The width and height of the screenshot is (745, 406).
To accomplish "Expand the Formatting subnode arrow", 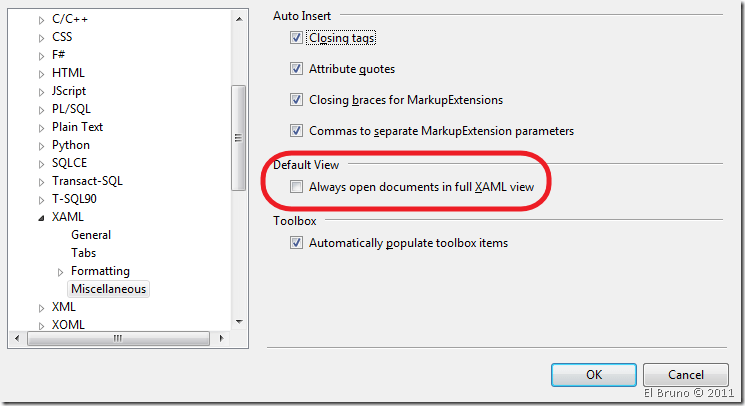I will click(60, 271).
